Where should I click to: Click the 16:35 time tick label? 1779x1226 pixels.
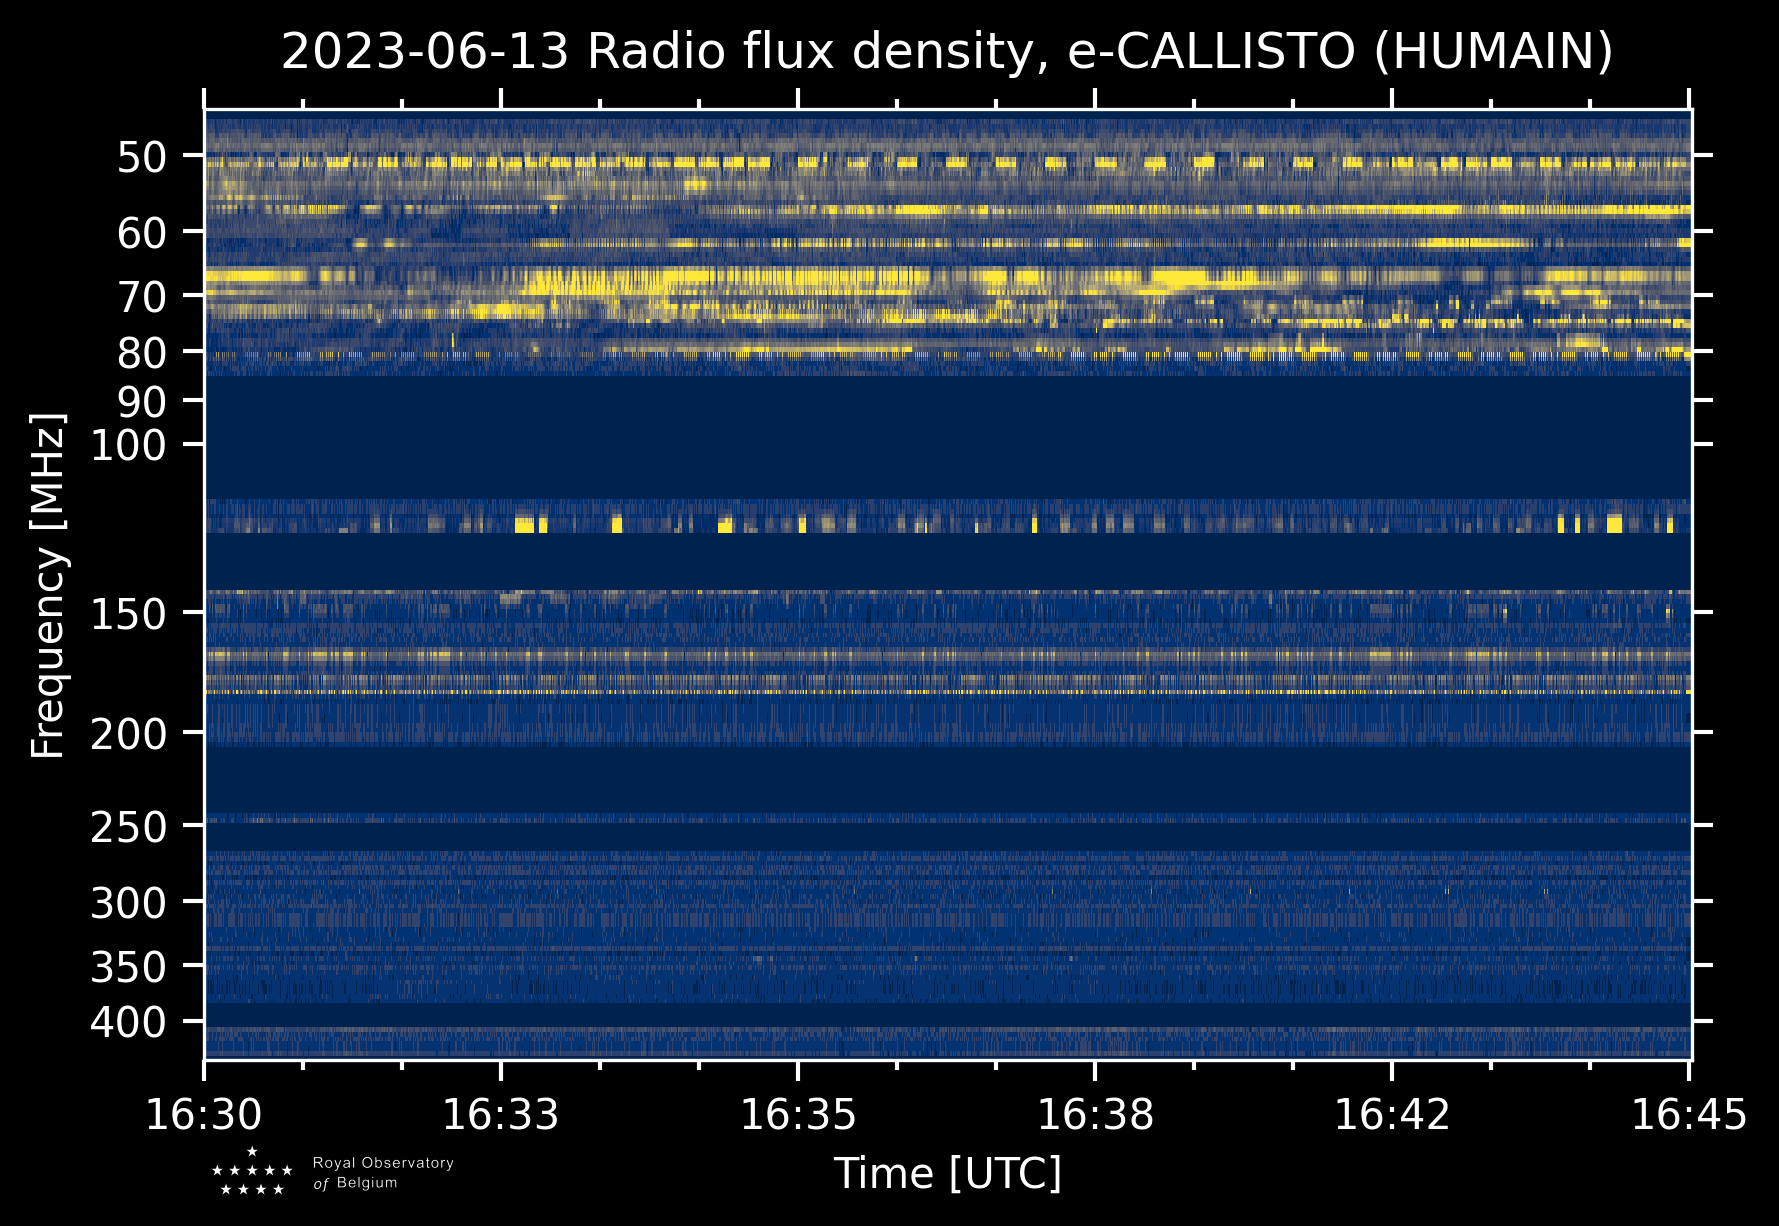pyautogui.click(x=797, y=1115)
